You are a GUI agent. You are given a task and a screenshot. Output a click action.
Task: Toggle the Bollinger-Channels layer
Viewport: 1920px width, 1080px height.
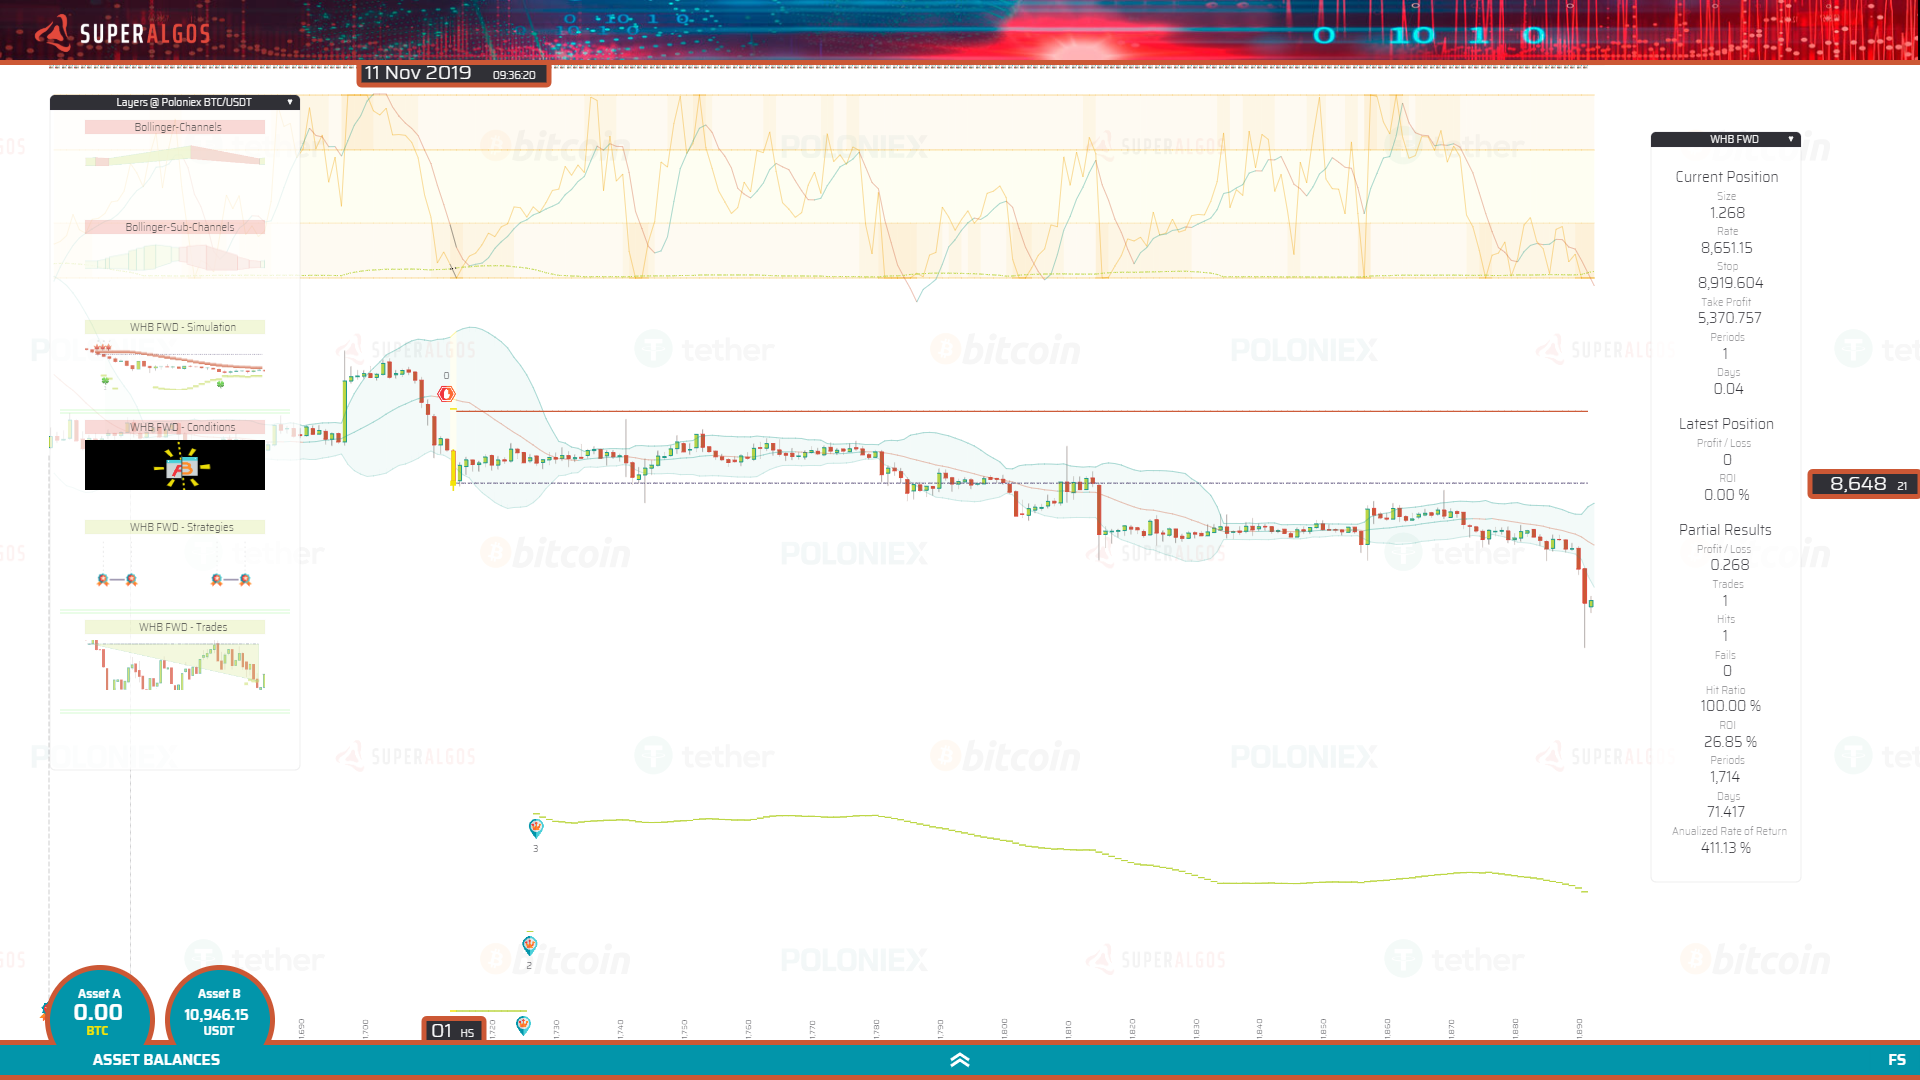(x=175, y=127)
